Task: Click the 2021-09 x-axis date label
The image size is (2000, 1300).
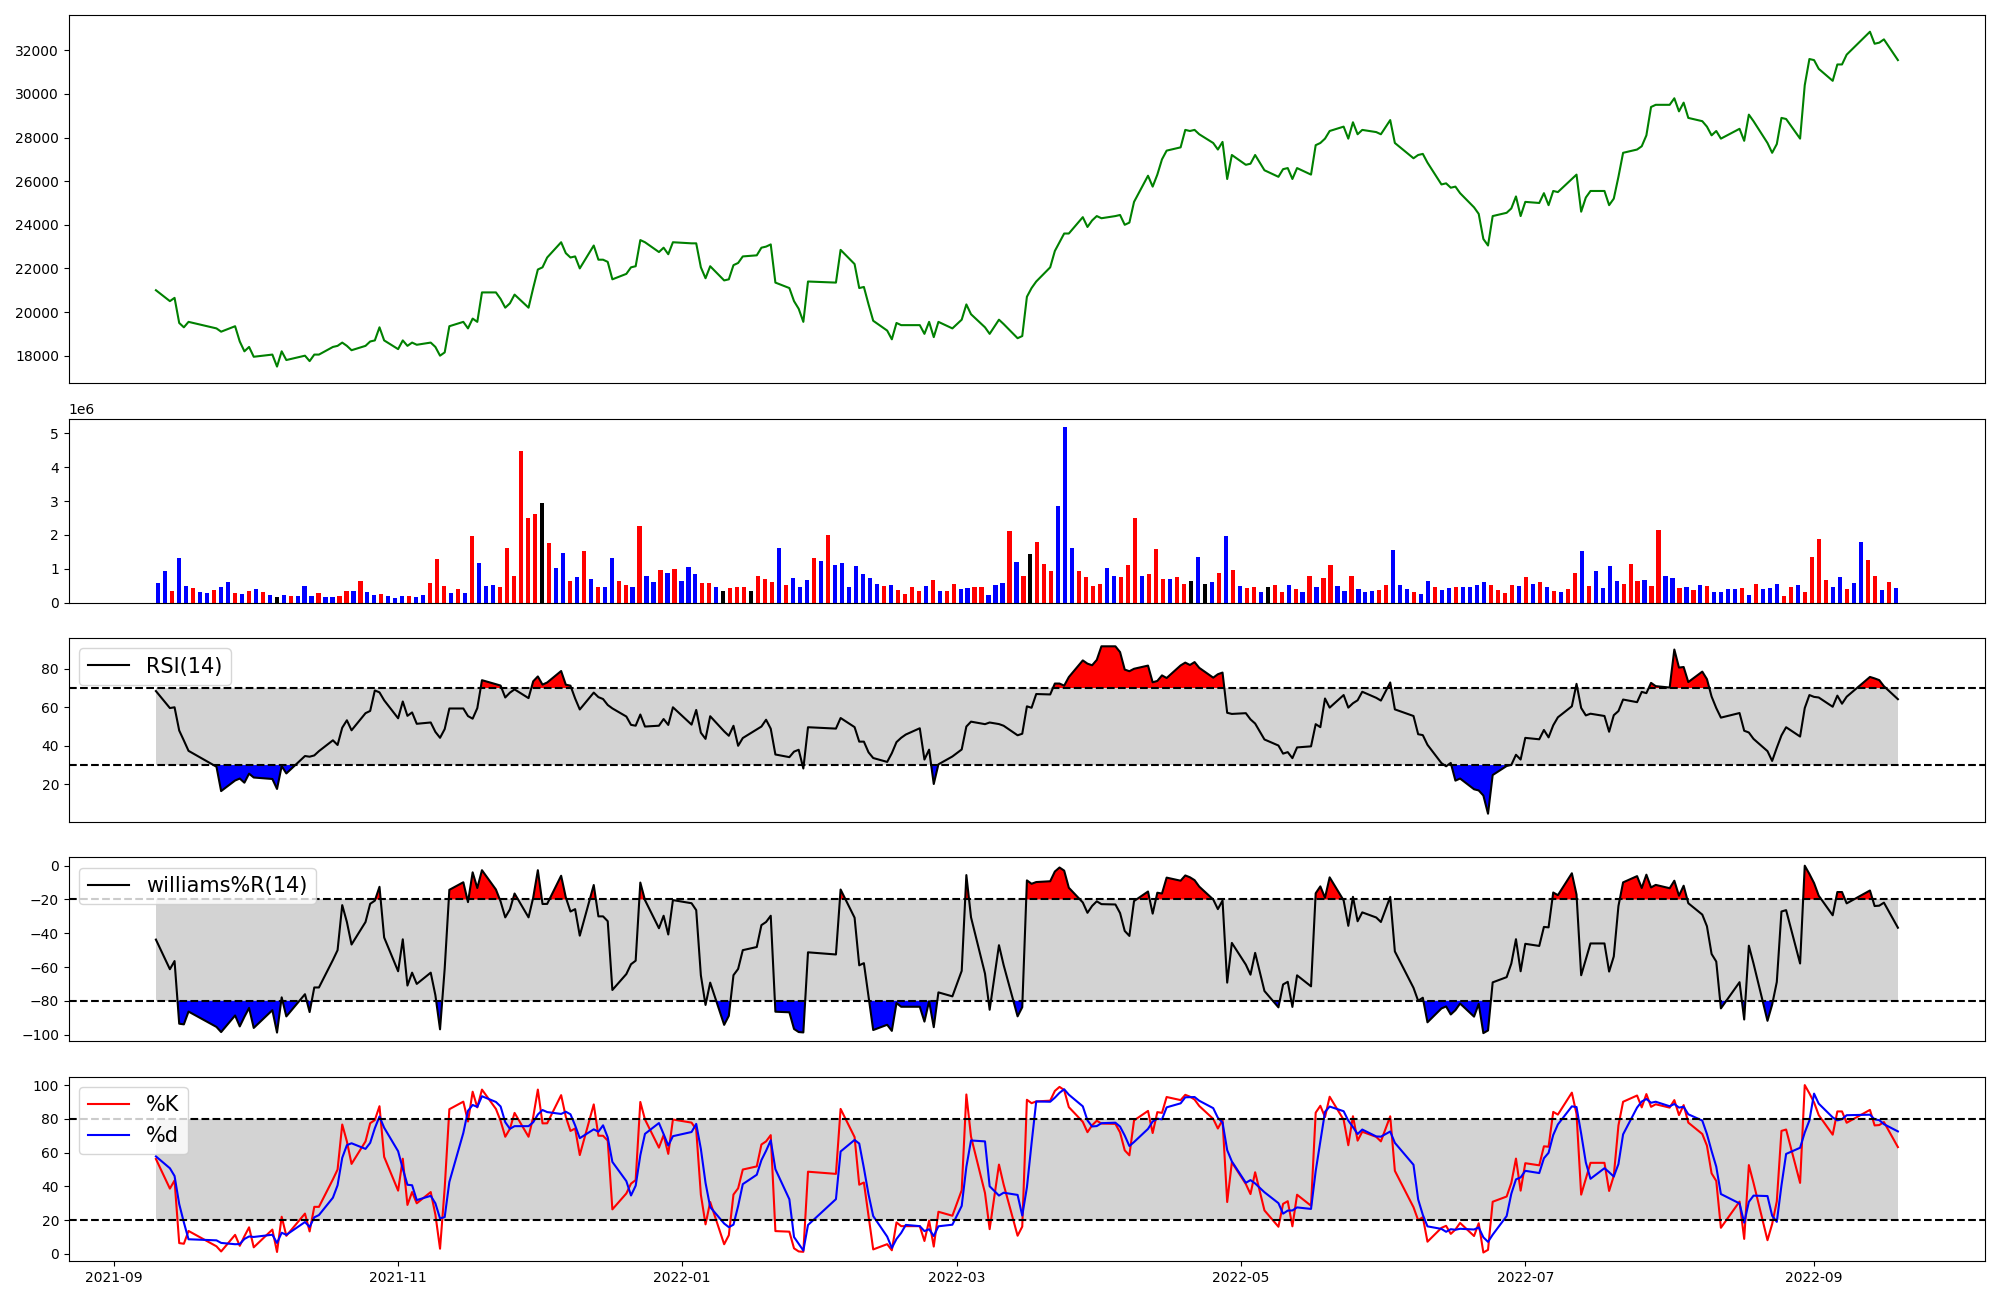Action: (114, 1277)
